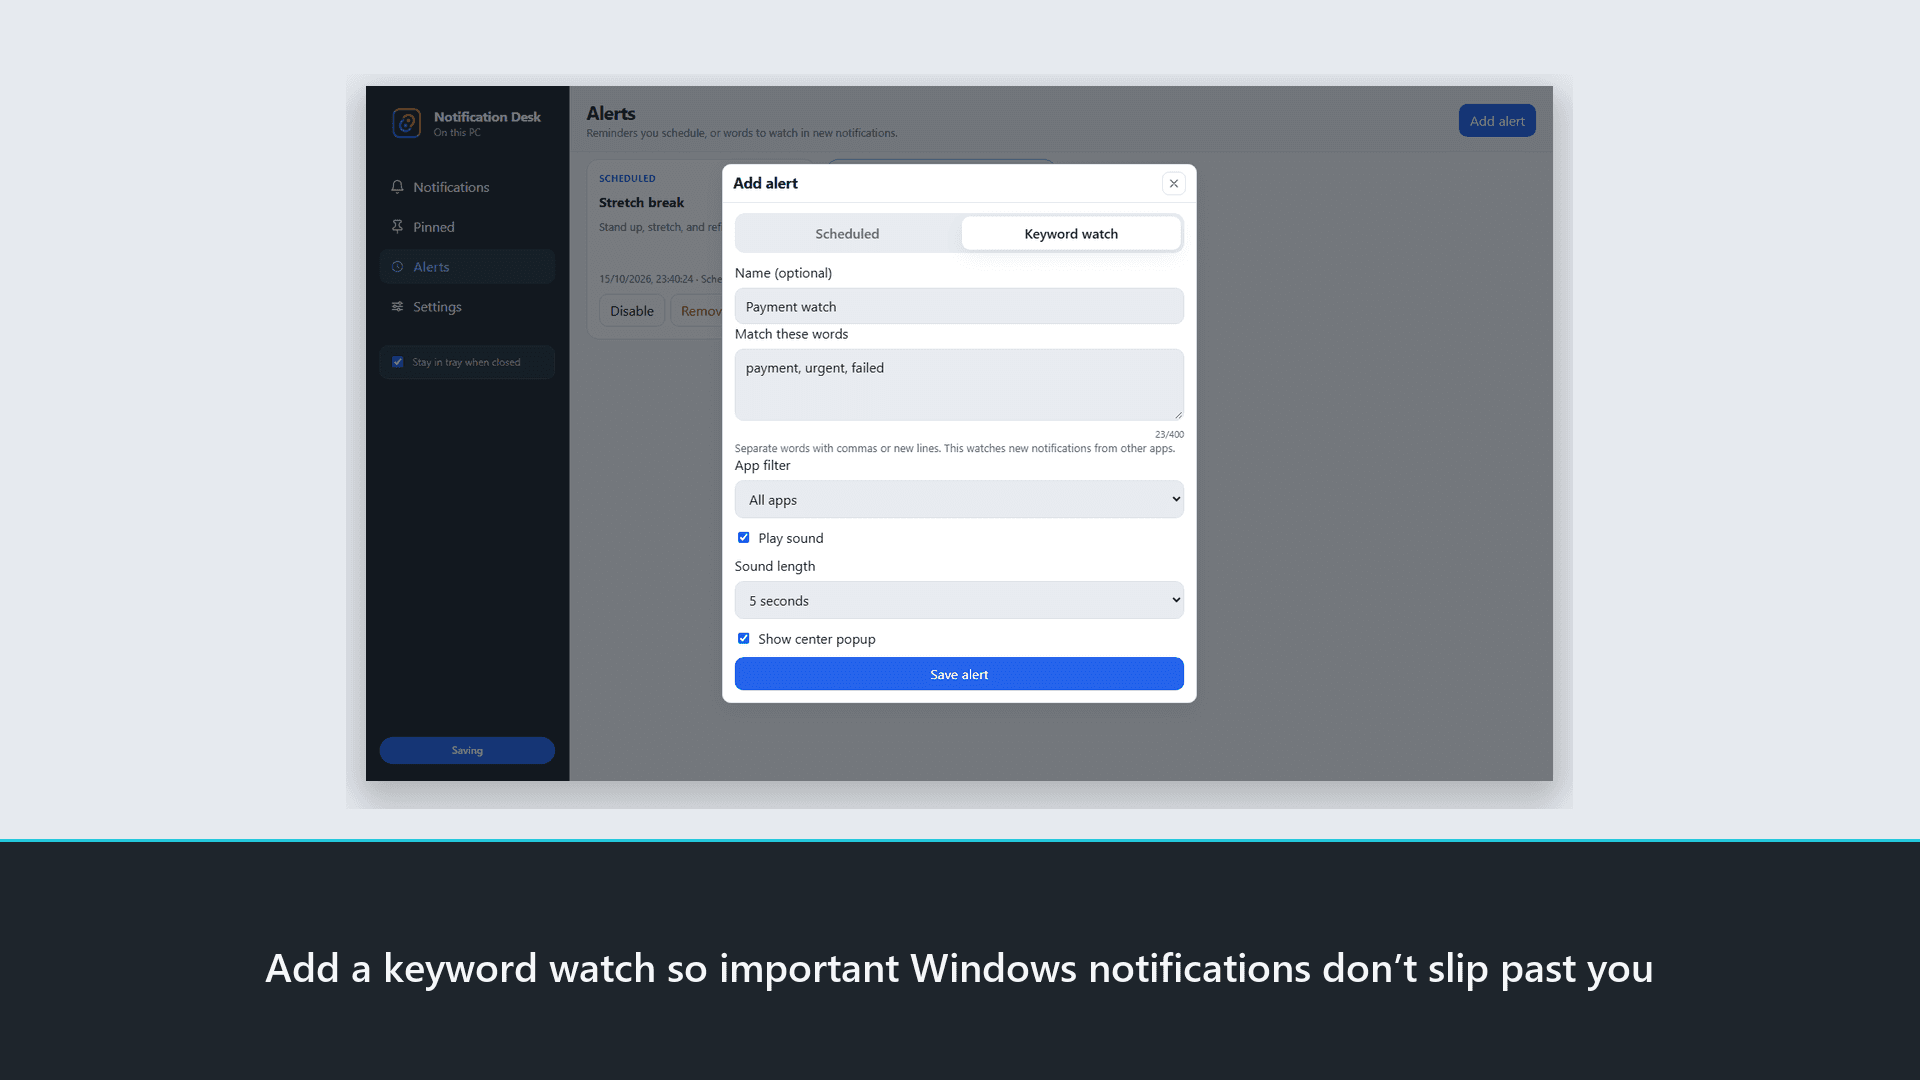Click the 23/400 character counter
Screen dimensions: 1920x1080
pos(1169,434)
